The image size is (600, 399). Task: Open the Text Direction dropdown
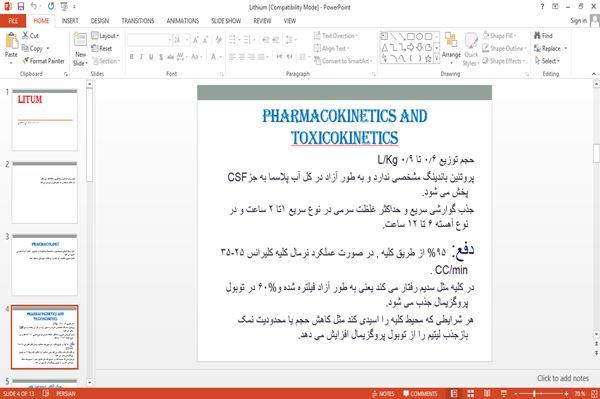336,36
